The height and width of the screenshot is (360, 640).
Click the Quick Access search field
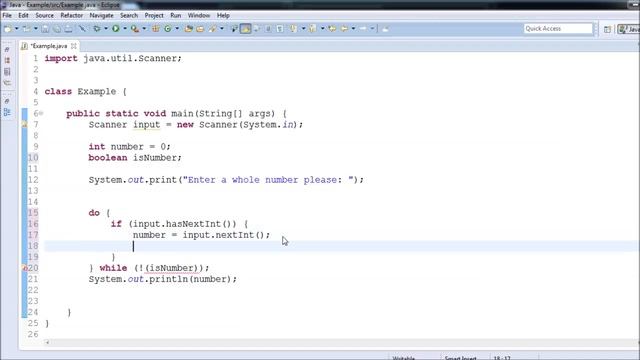[558, 29]
